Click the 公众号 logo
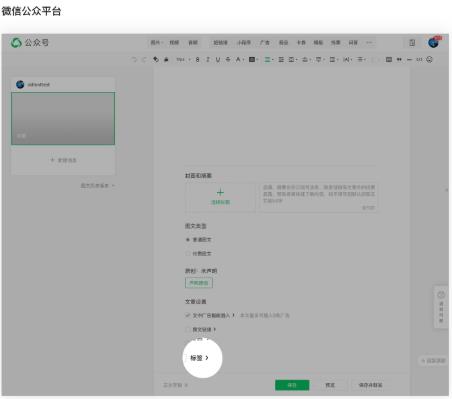452x399 pixels. click(30, 43)
